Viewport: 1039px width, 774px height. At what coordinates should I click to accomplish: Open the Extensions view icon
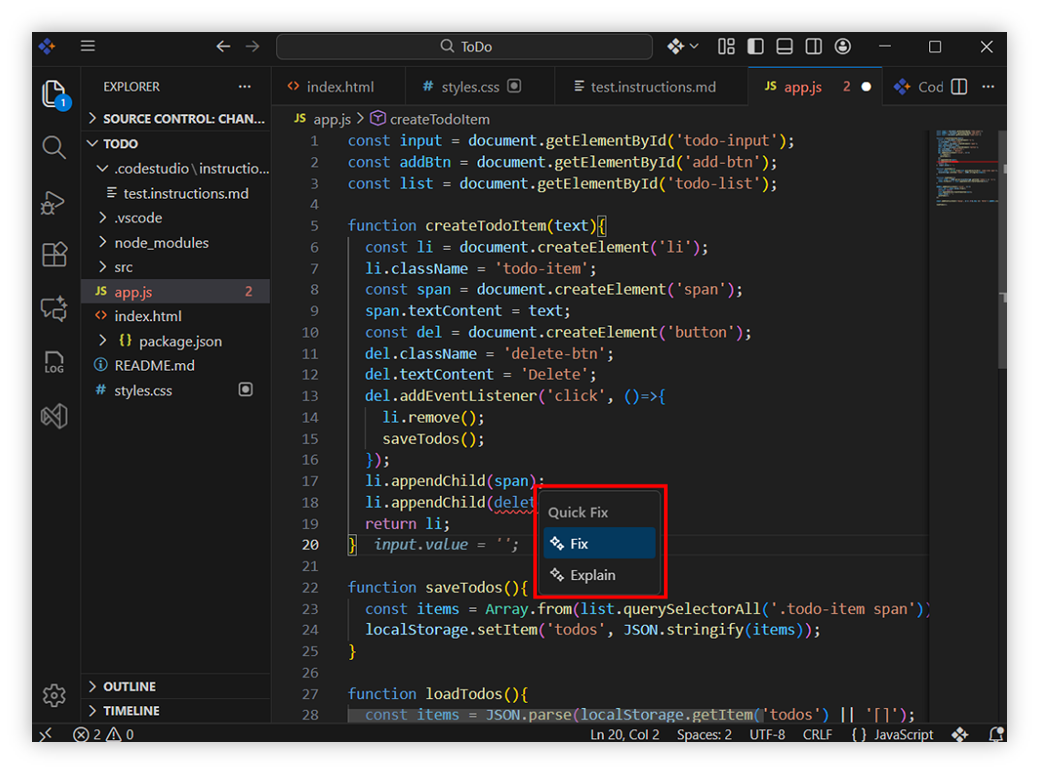[x=54, y=255]
